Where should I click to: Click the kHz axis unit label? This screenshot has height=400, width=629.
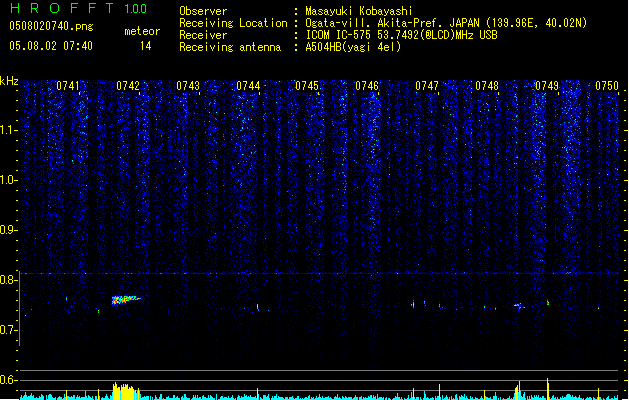tap(9, 81)
